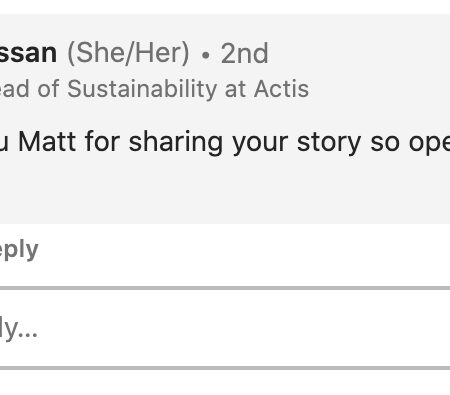
Task: Click the (She/Her) pronouns label
Action: [x=128, y=53]
